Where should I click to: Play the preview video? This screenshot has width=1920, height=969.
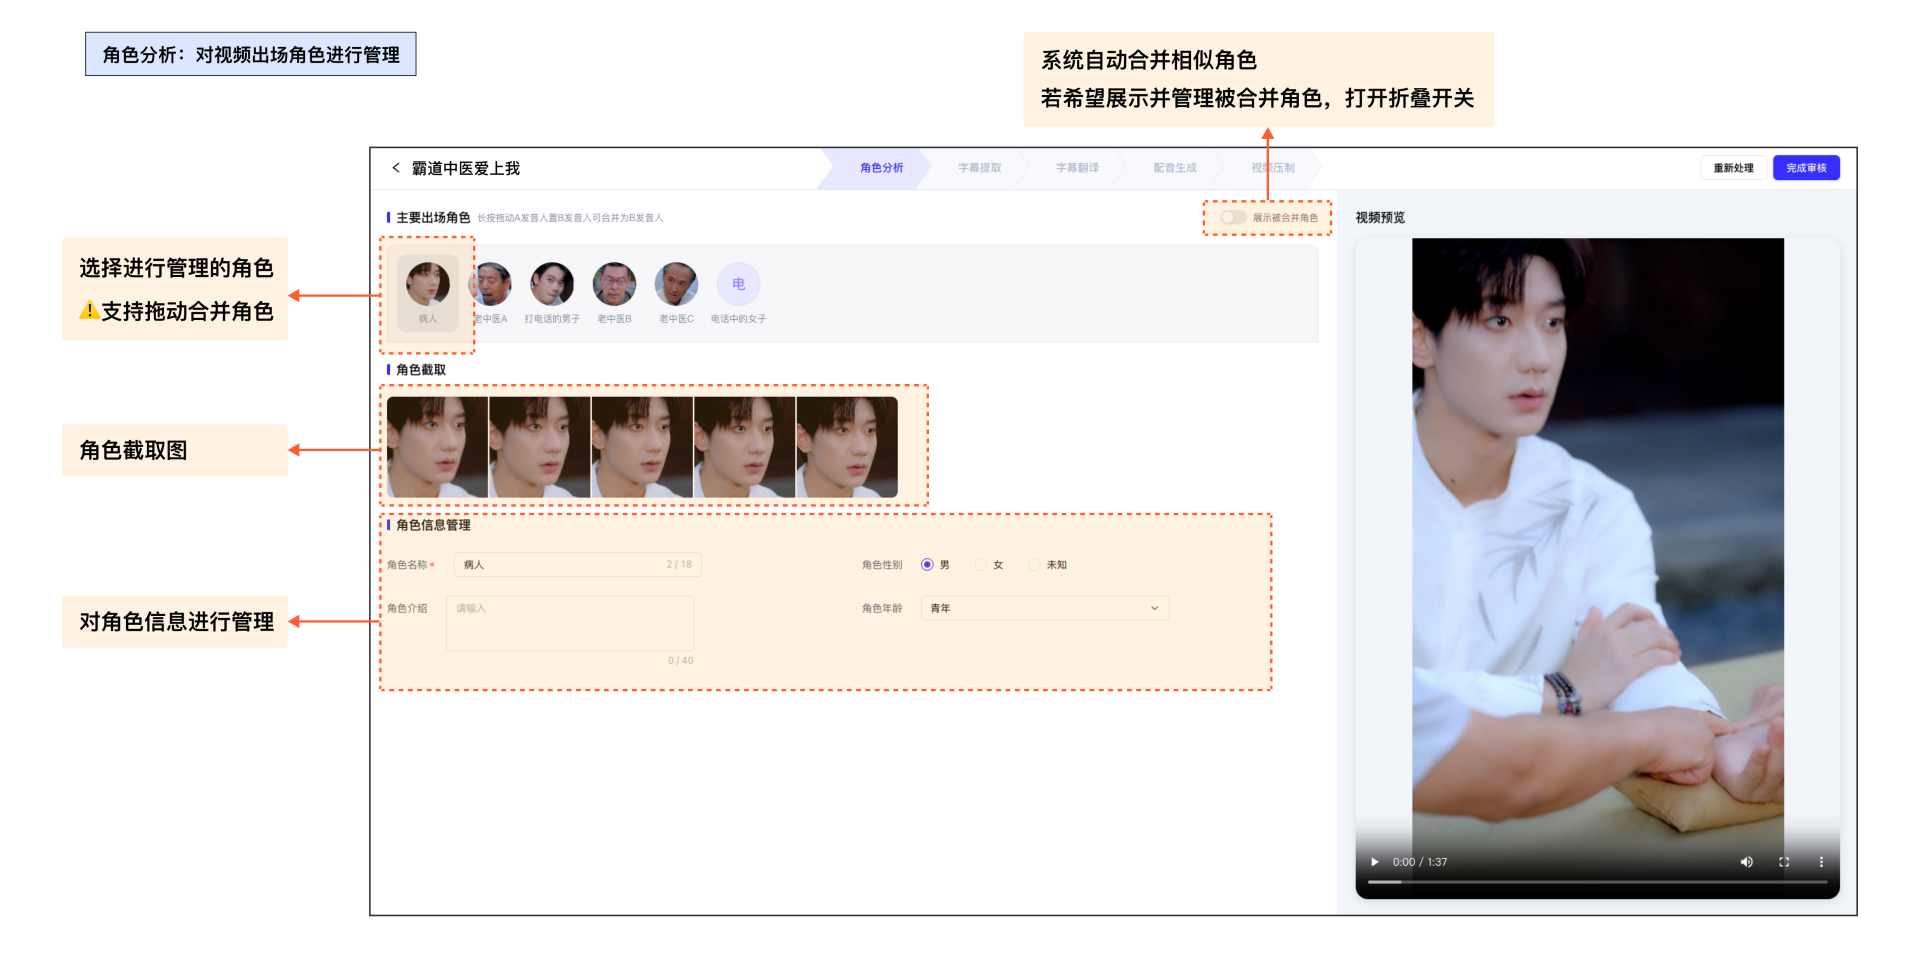pos(1375,862)
